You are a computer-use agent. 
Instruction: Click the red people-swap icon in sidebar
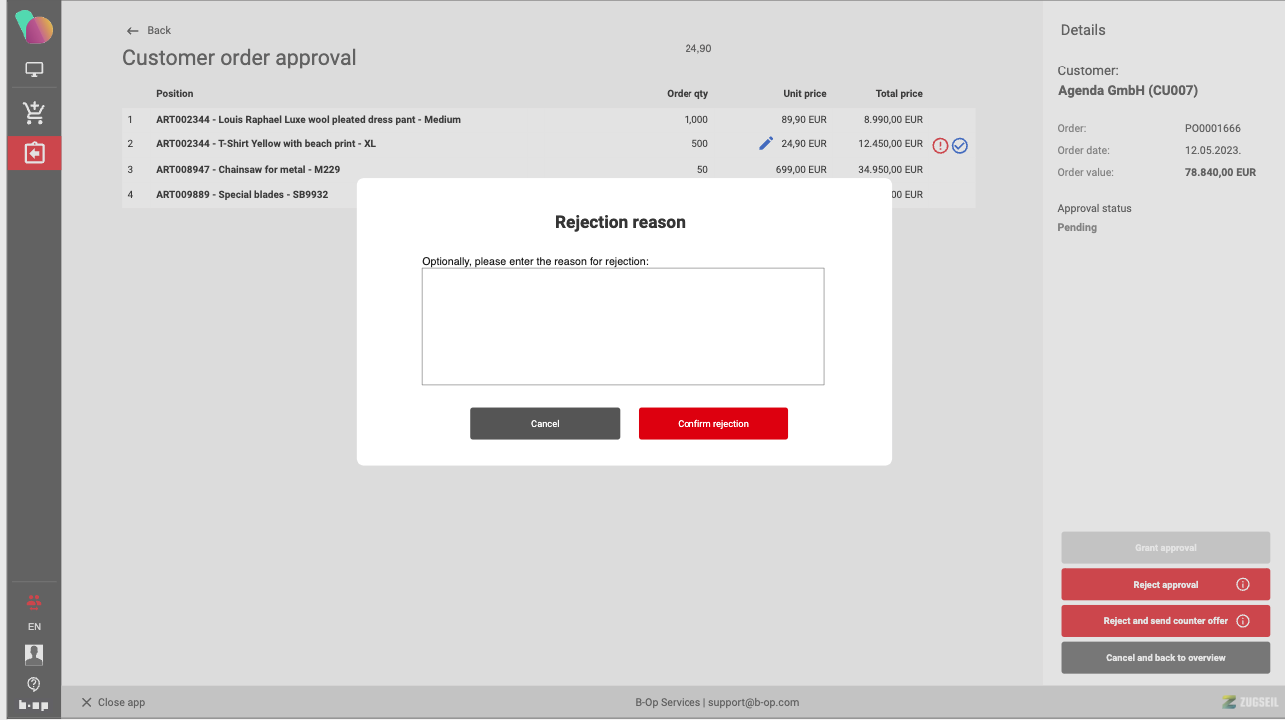[34, 602]
